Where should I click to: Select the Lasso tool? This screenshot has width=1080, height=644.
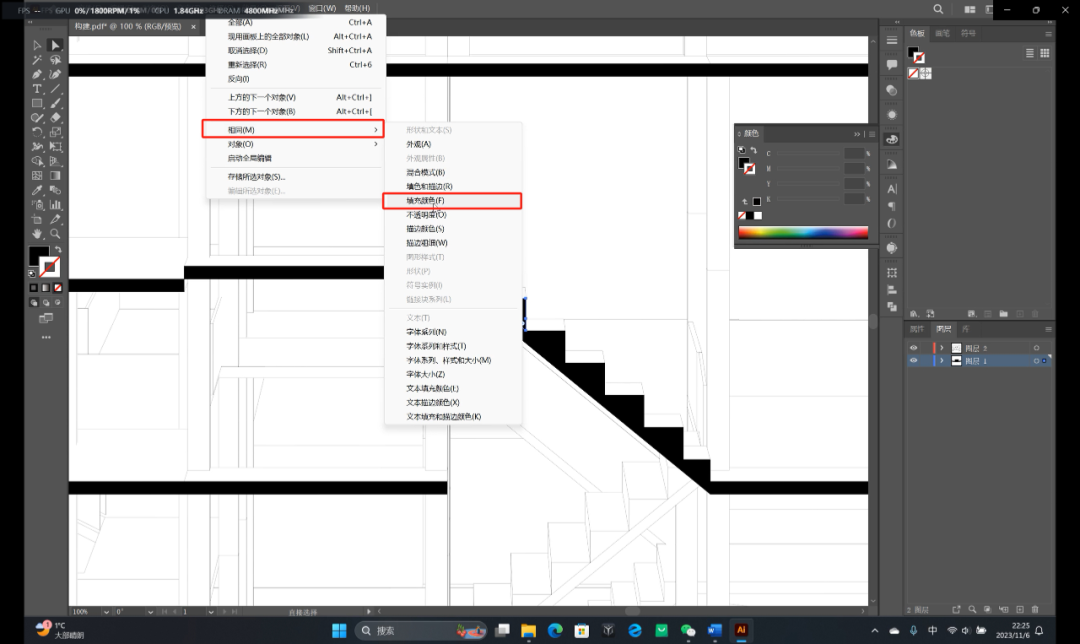tap(55, 60)
